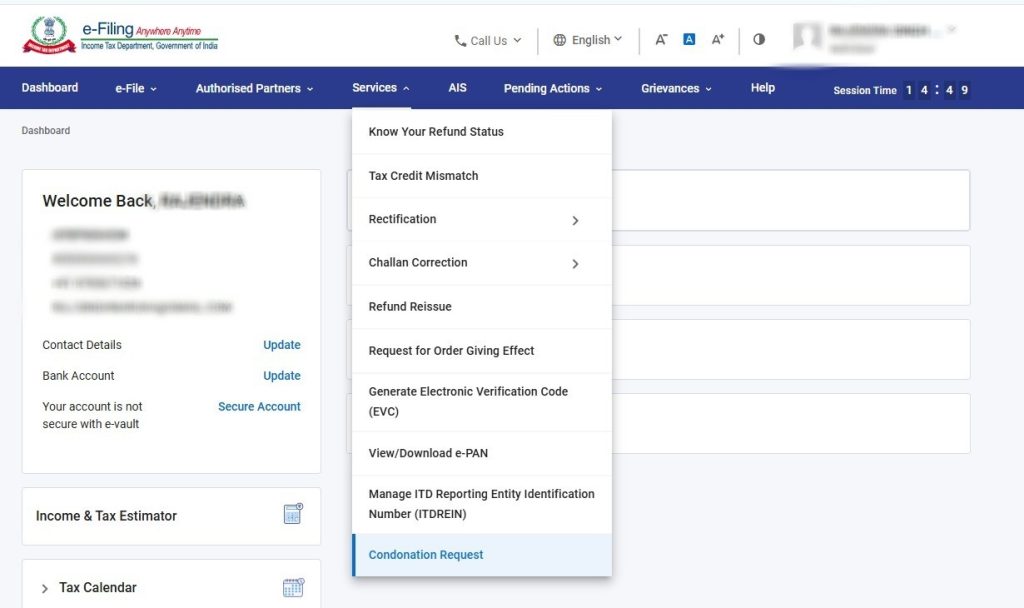Click Update link for Contact Details
The width and height of the screenshot is (1024, 608).
click(281, 345)
